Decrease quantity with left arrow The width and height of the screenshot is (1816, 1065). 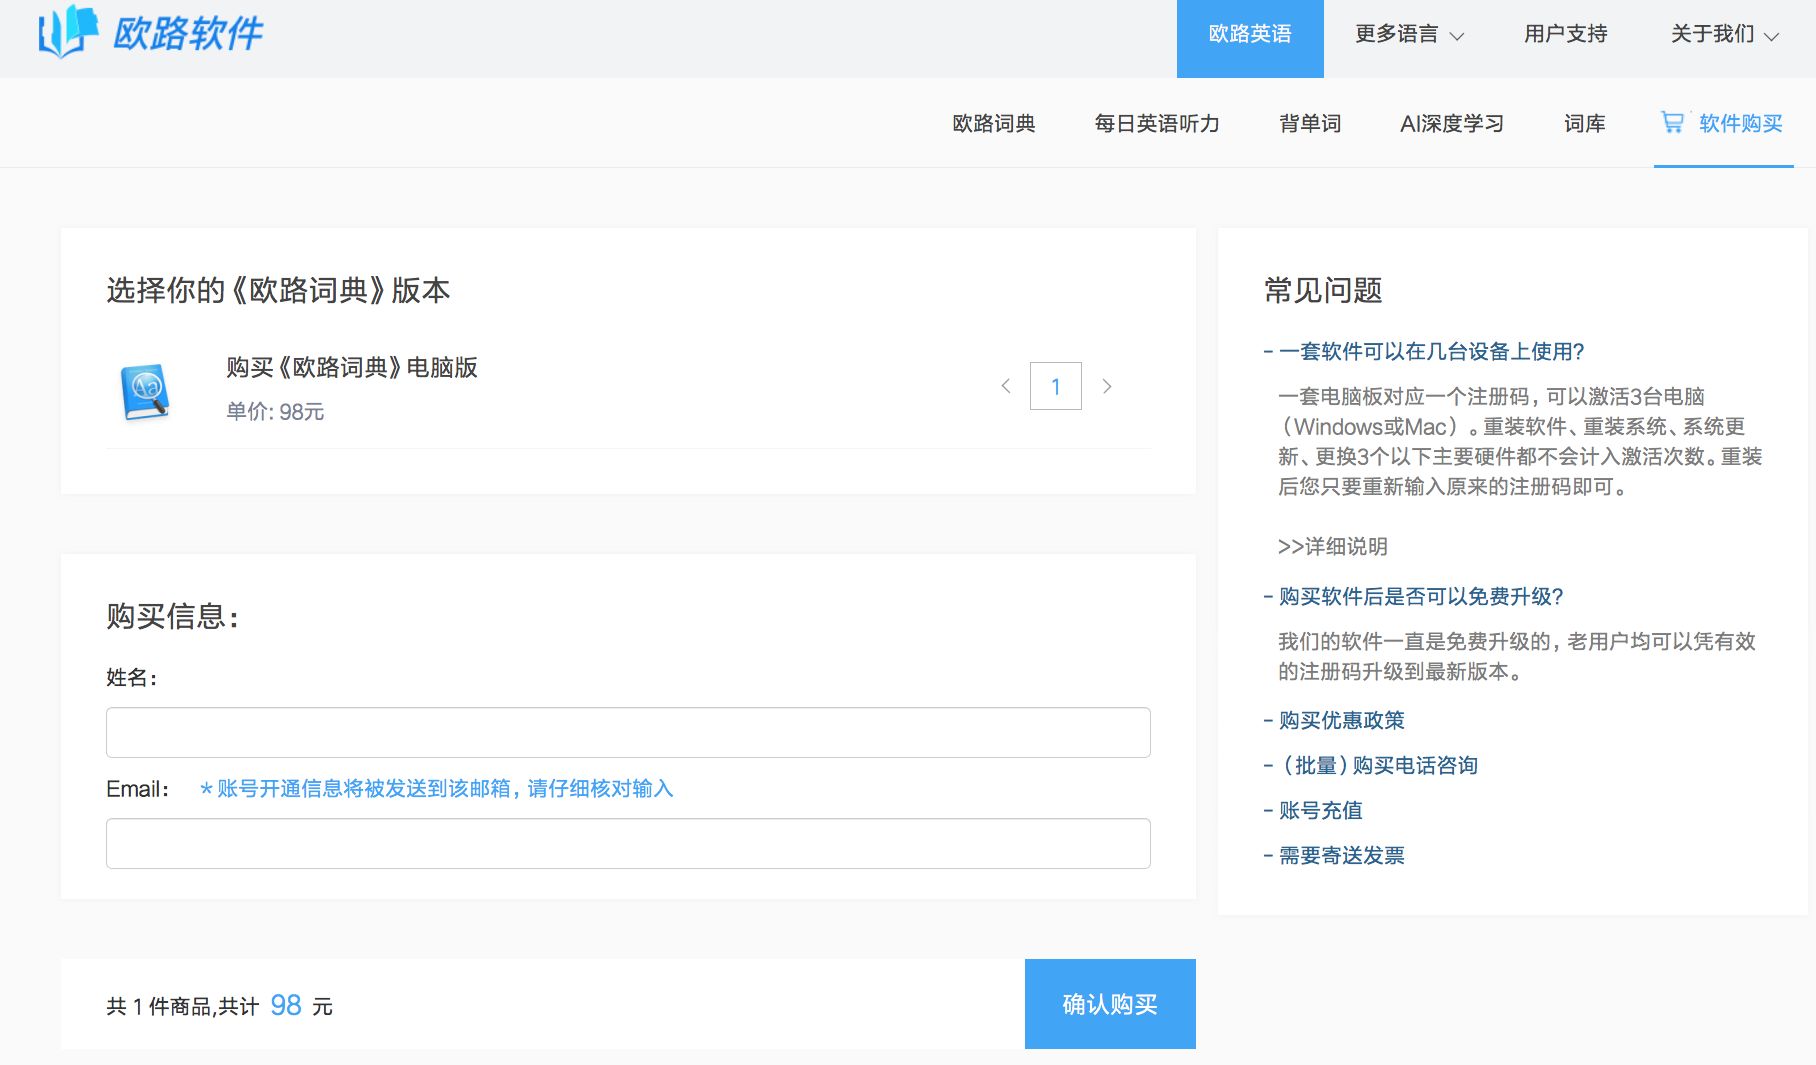point(1006,386)
